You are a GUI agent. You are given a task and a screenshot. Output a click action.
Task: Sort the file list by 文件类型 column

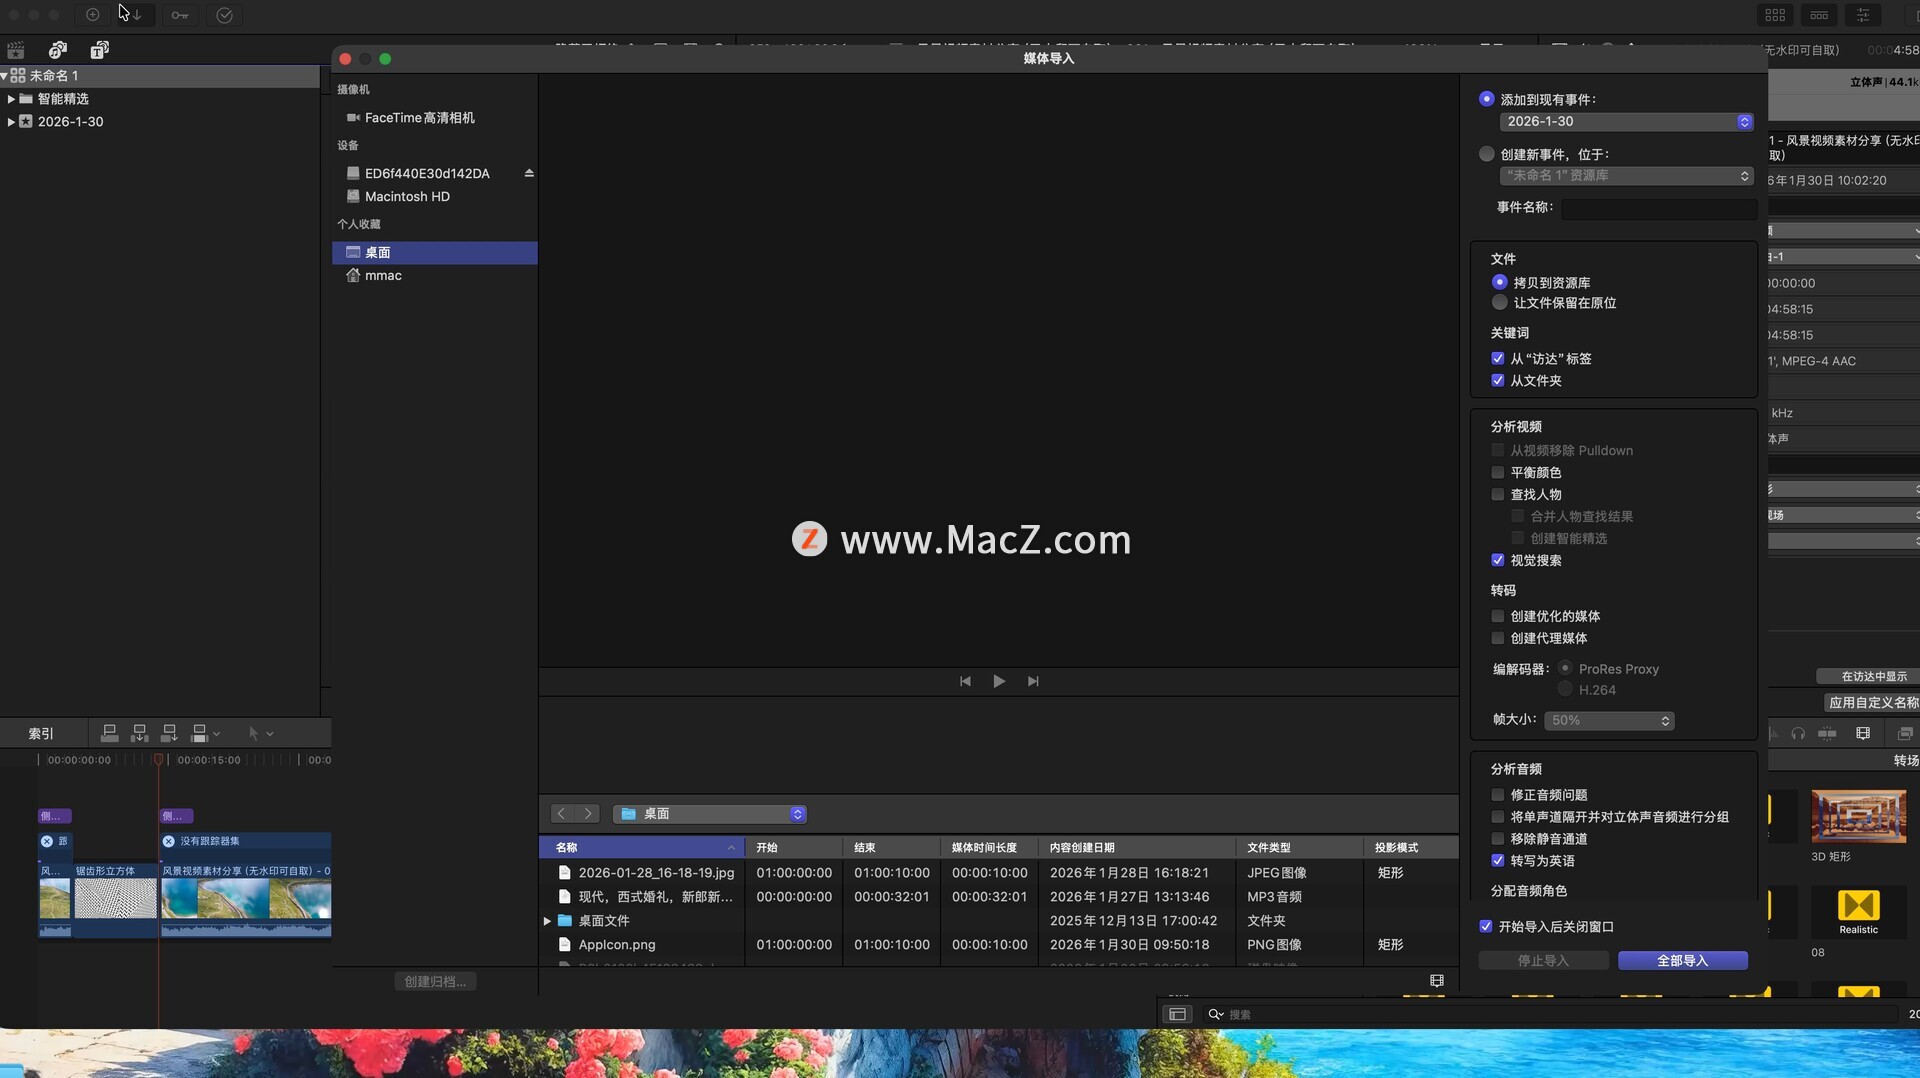(x=1269, y=848)
